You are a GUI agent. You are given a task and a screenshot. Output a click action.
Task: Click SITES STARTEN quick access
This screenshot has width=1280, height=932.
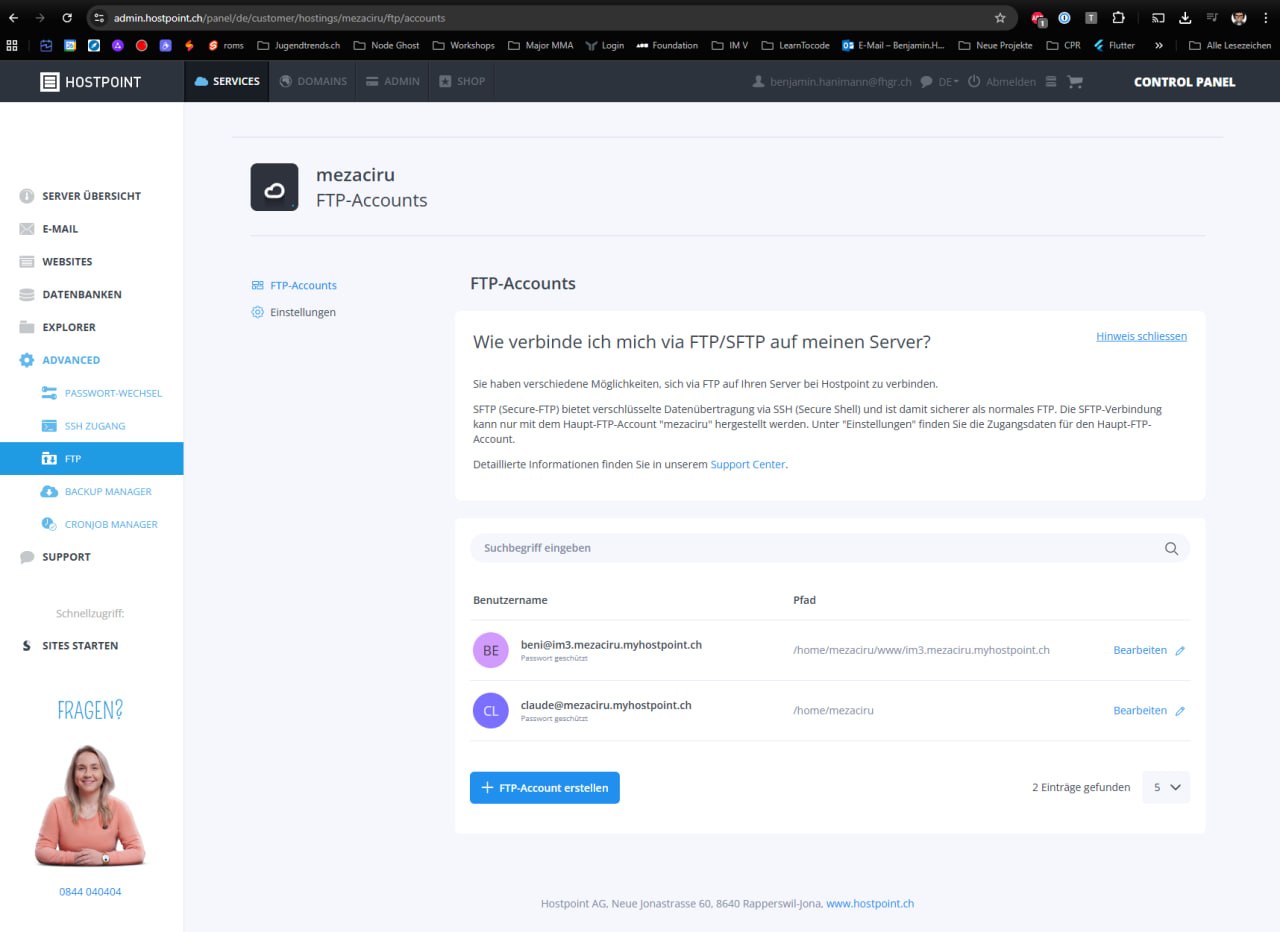click(80, 646)
